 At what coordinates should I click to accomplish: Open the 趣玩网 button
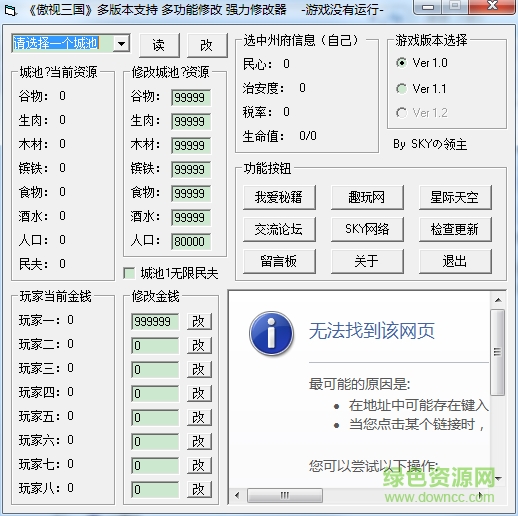[367, 197]
